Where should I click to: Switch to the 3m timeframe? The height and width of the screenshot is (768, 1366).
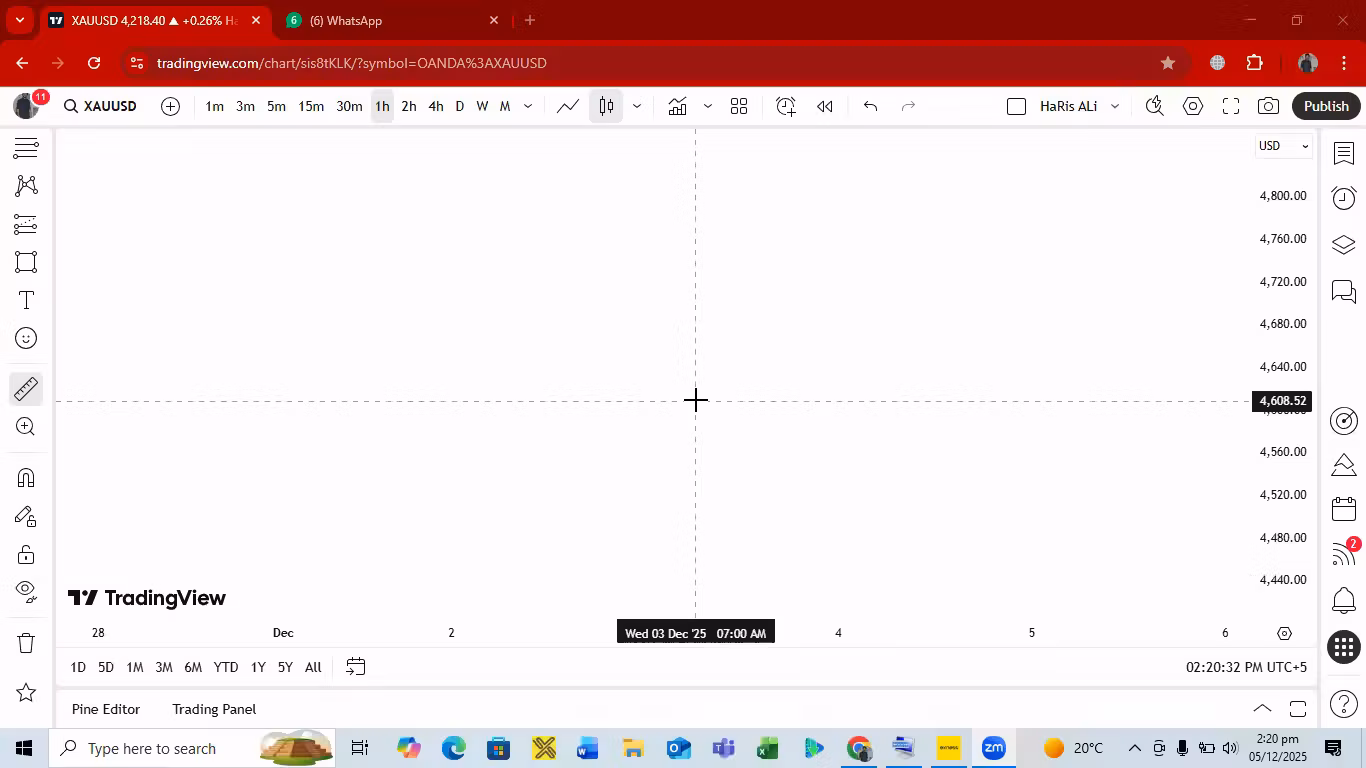pyautogui.click(x=245, y=106)
